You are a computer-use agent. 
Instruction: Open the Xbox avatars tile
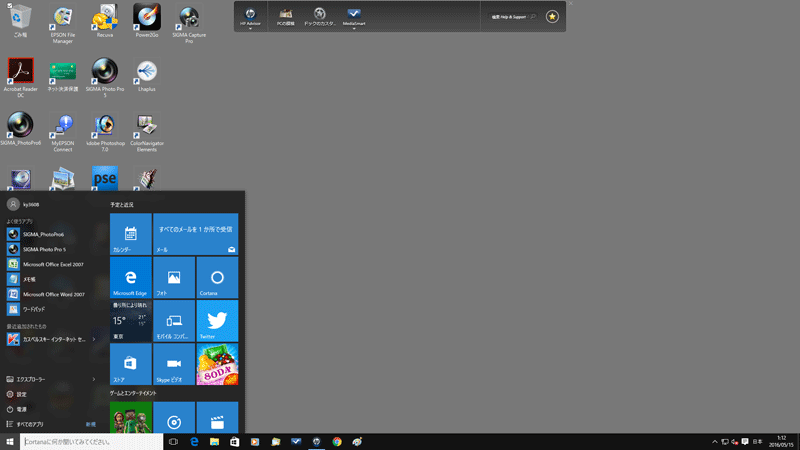[131, 417]
